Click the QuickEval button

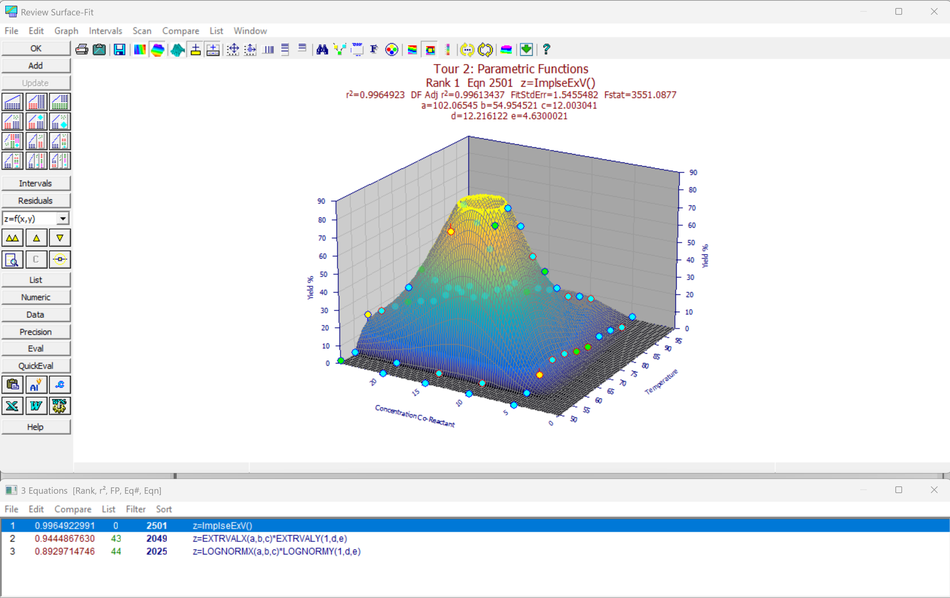(36, 366)
